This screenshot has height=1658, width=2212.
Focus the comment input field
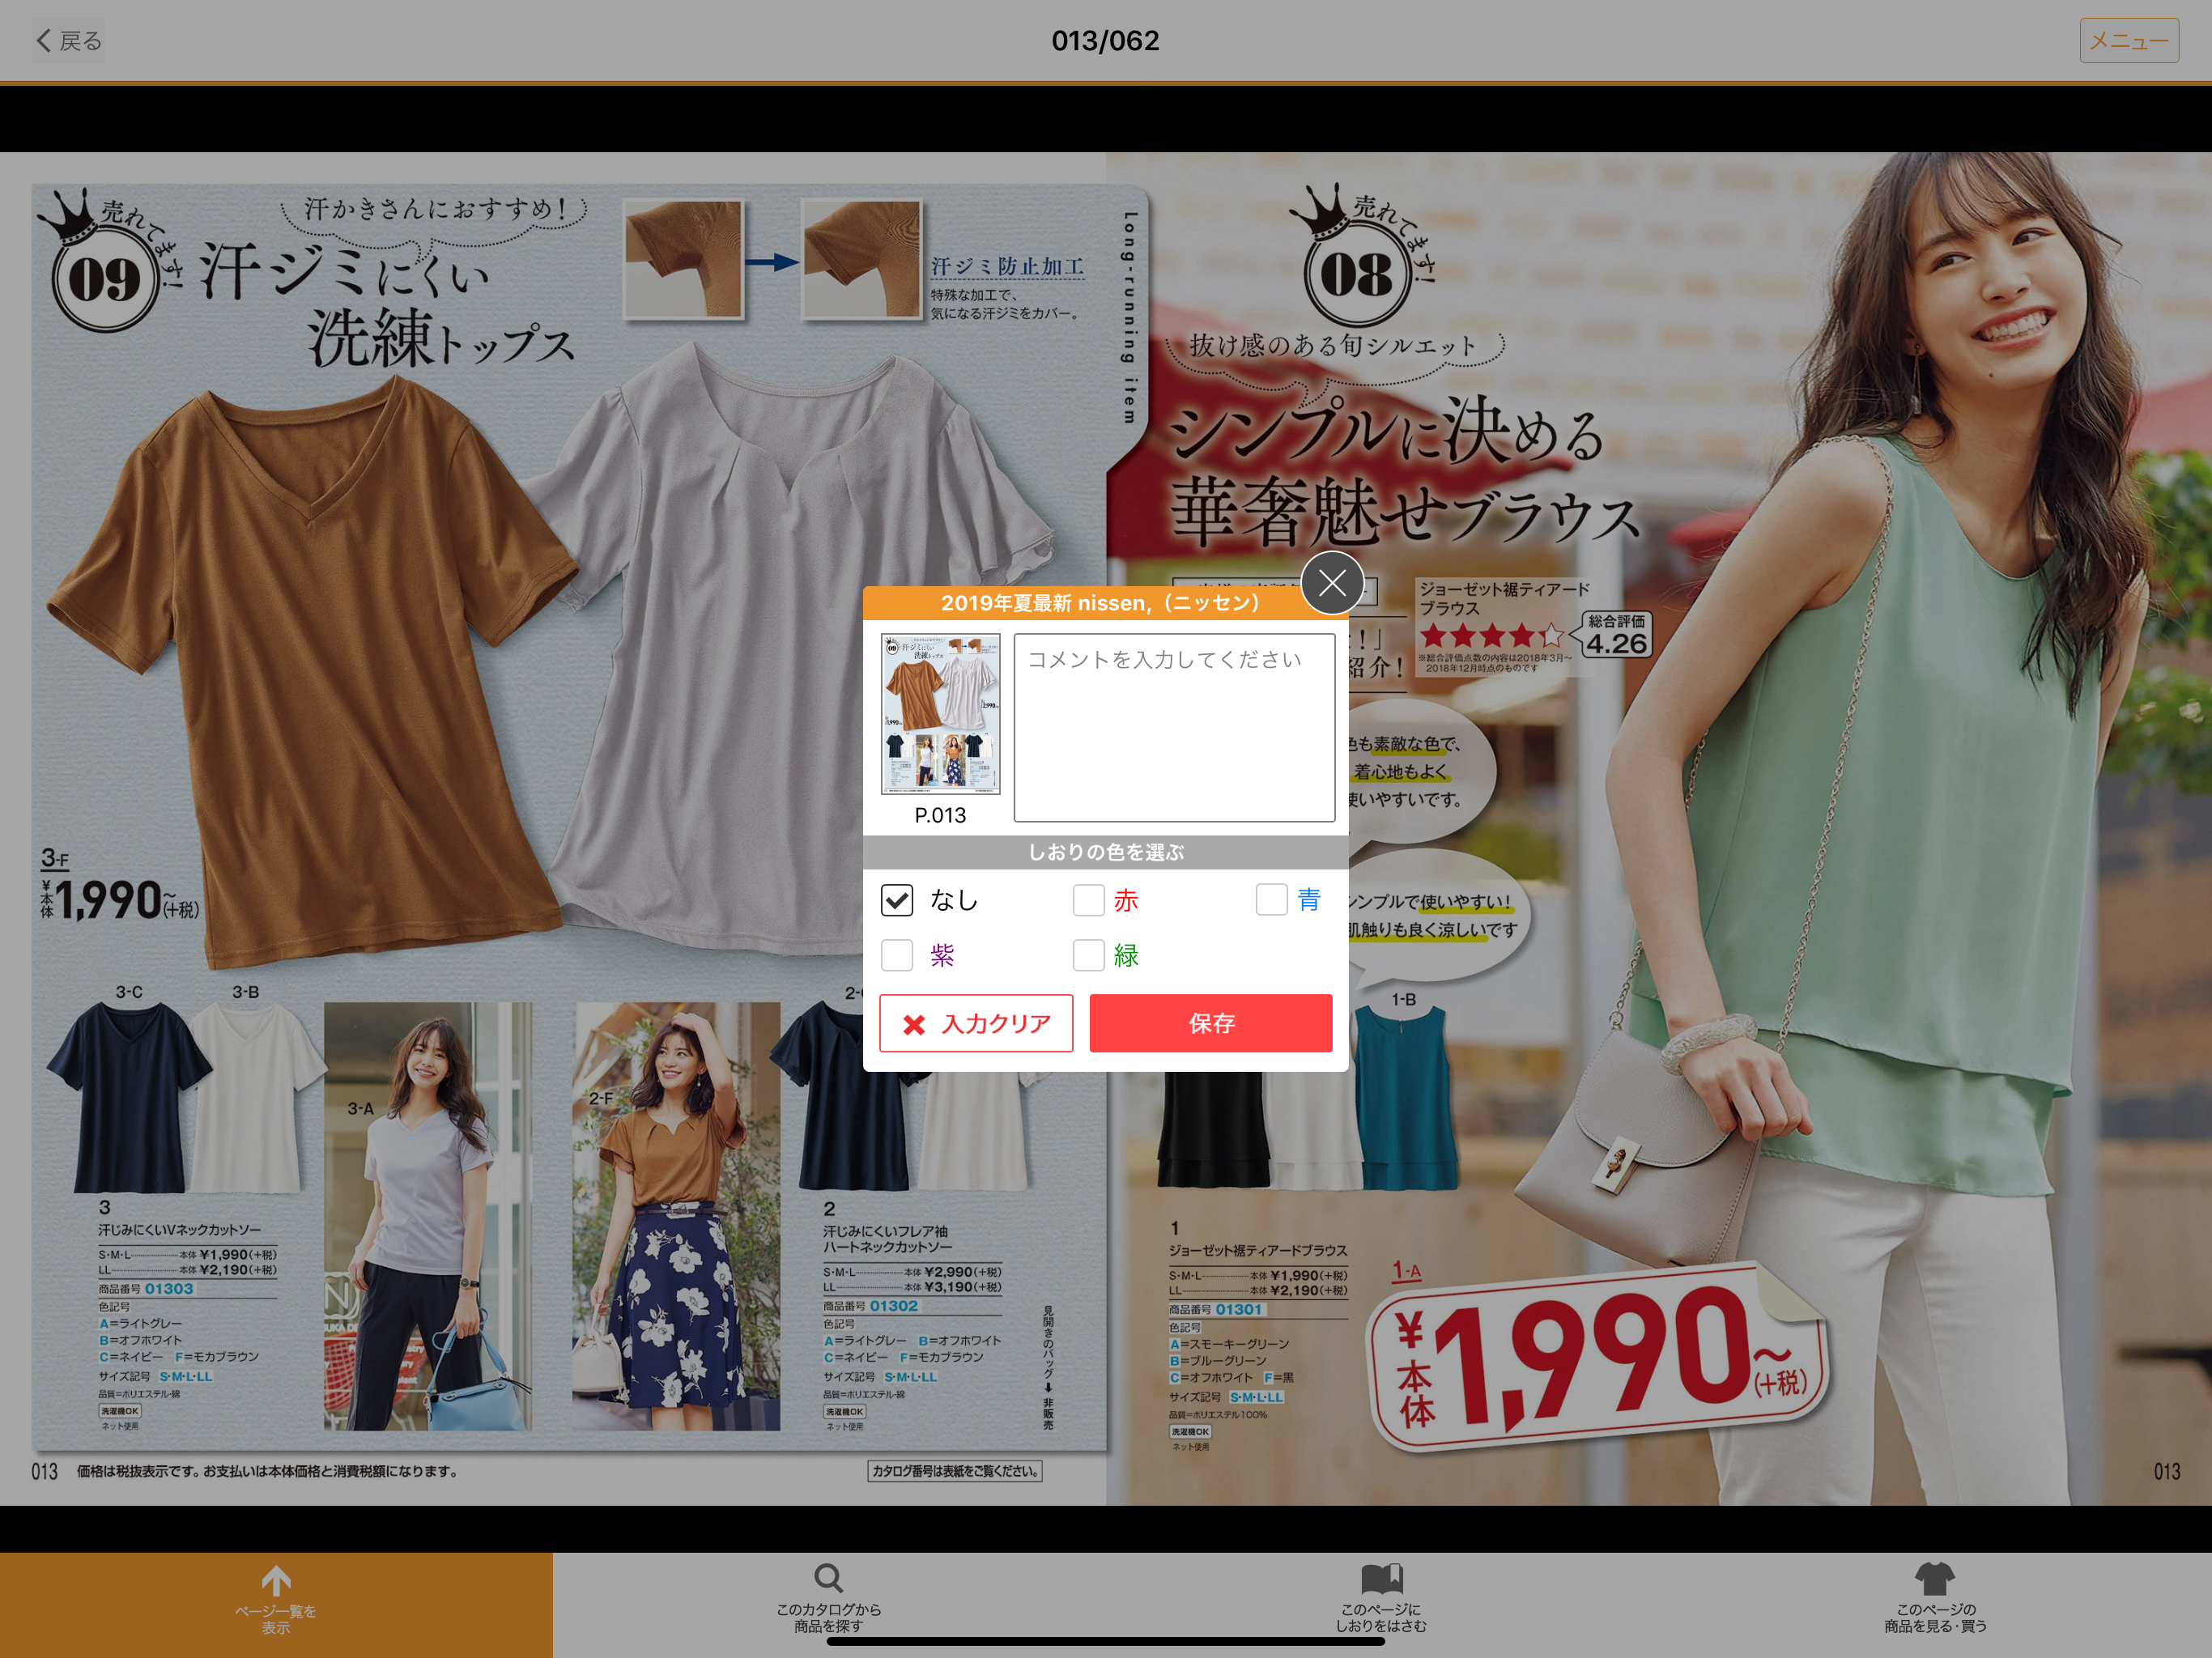[x=1174, y=727]
